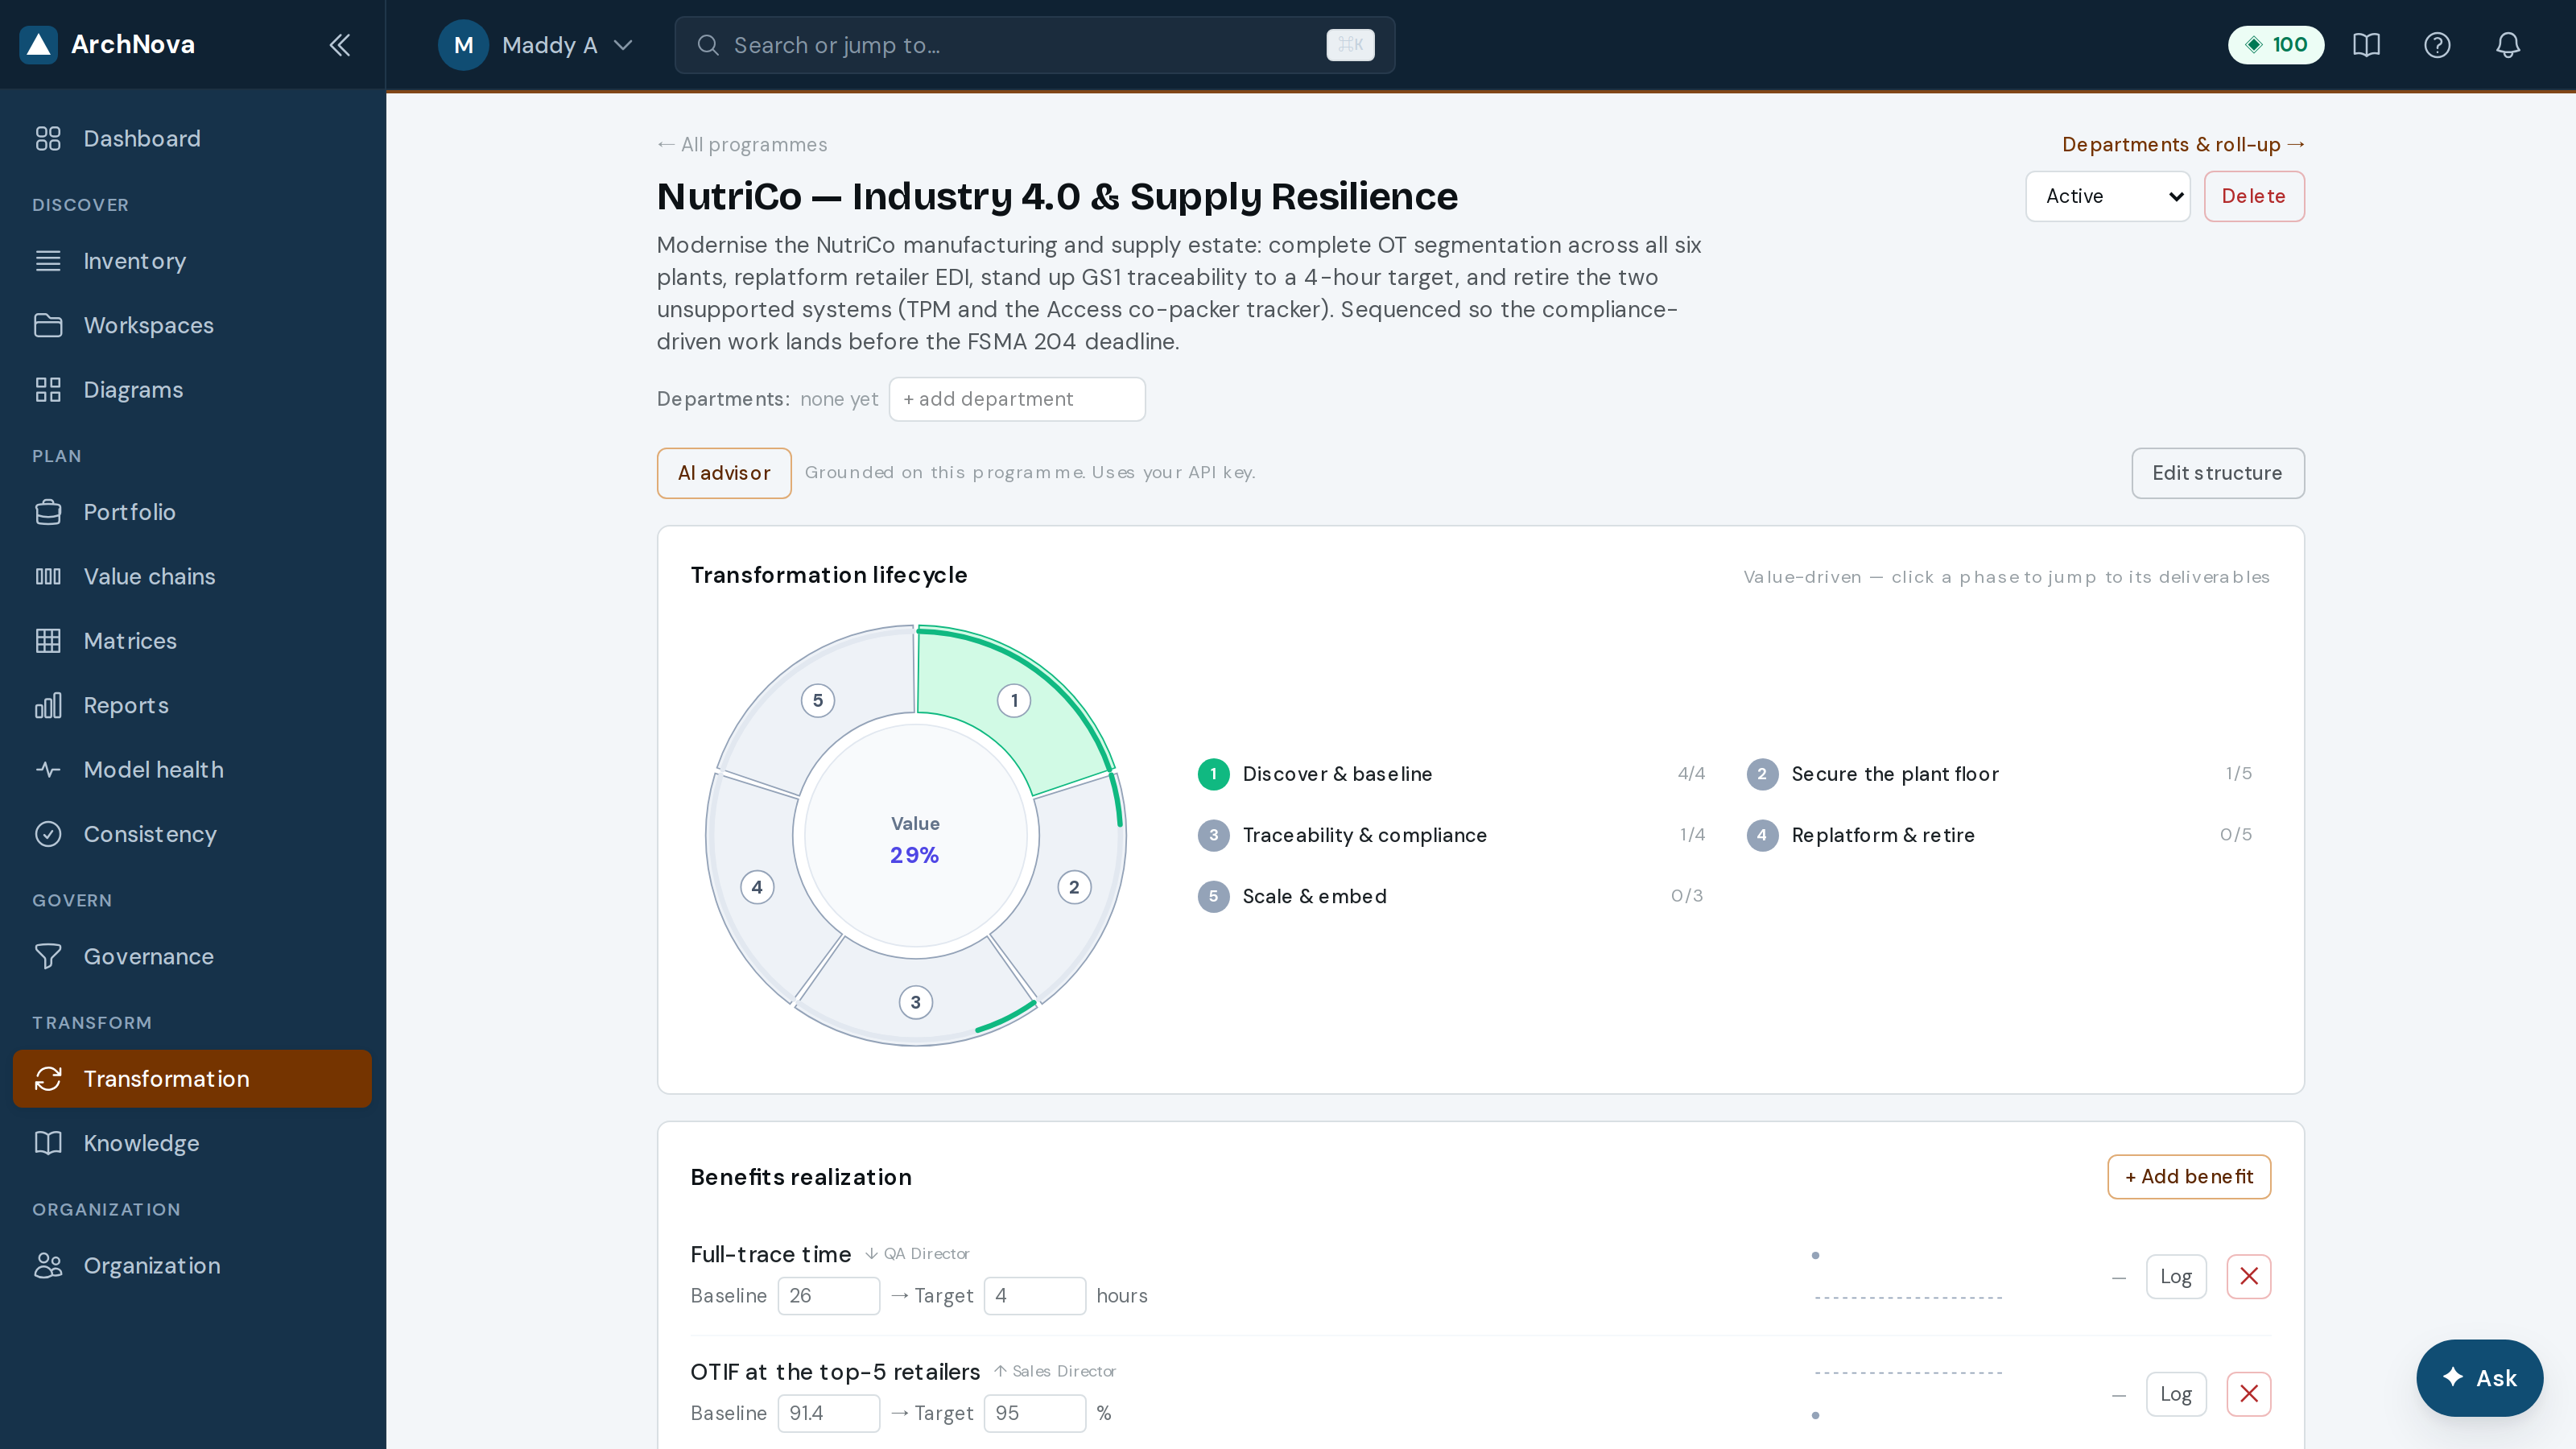Jump to Discover & baseline phase
Viewport: 2576px width, 1449px height.
click(x=1451, y=774)
